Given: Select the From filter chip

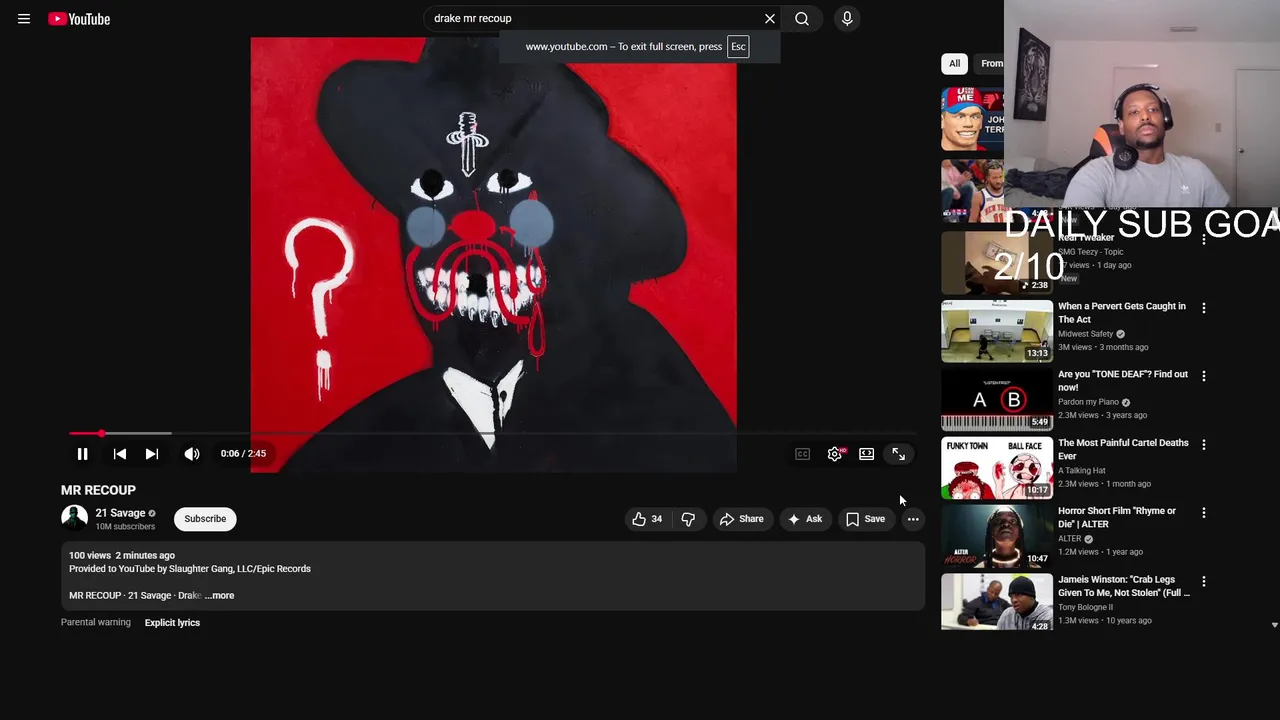Looking at the screenshot, I should (990, 63).
